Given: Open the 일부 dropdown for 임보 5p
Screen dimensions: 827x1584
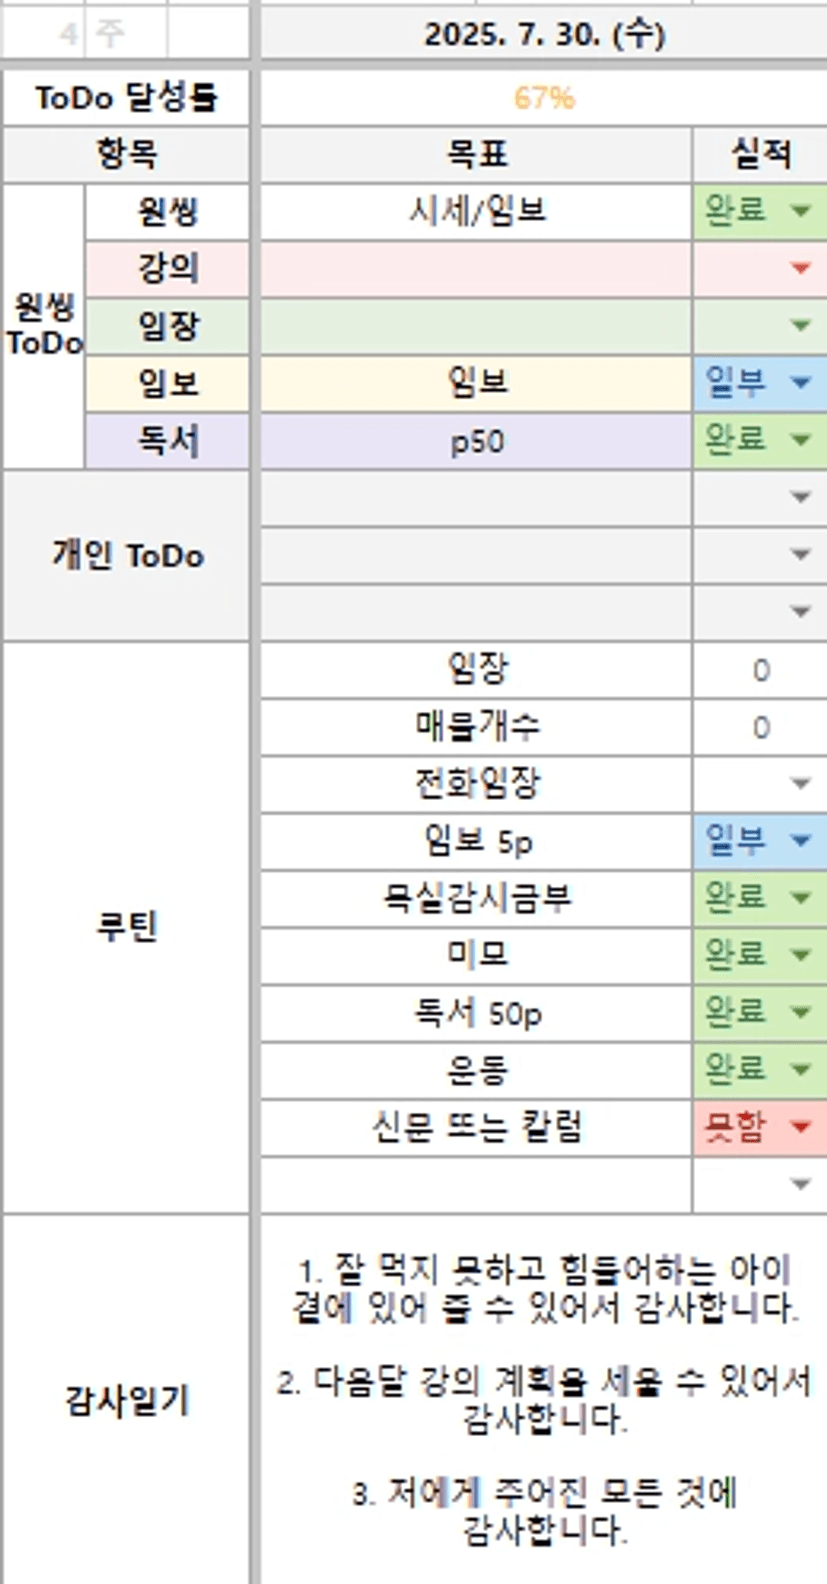Looking at the screenshot, I should (800, 841).
